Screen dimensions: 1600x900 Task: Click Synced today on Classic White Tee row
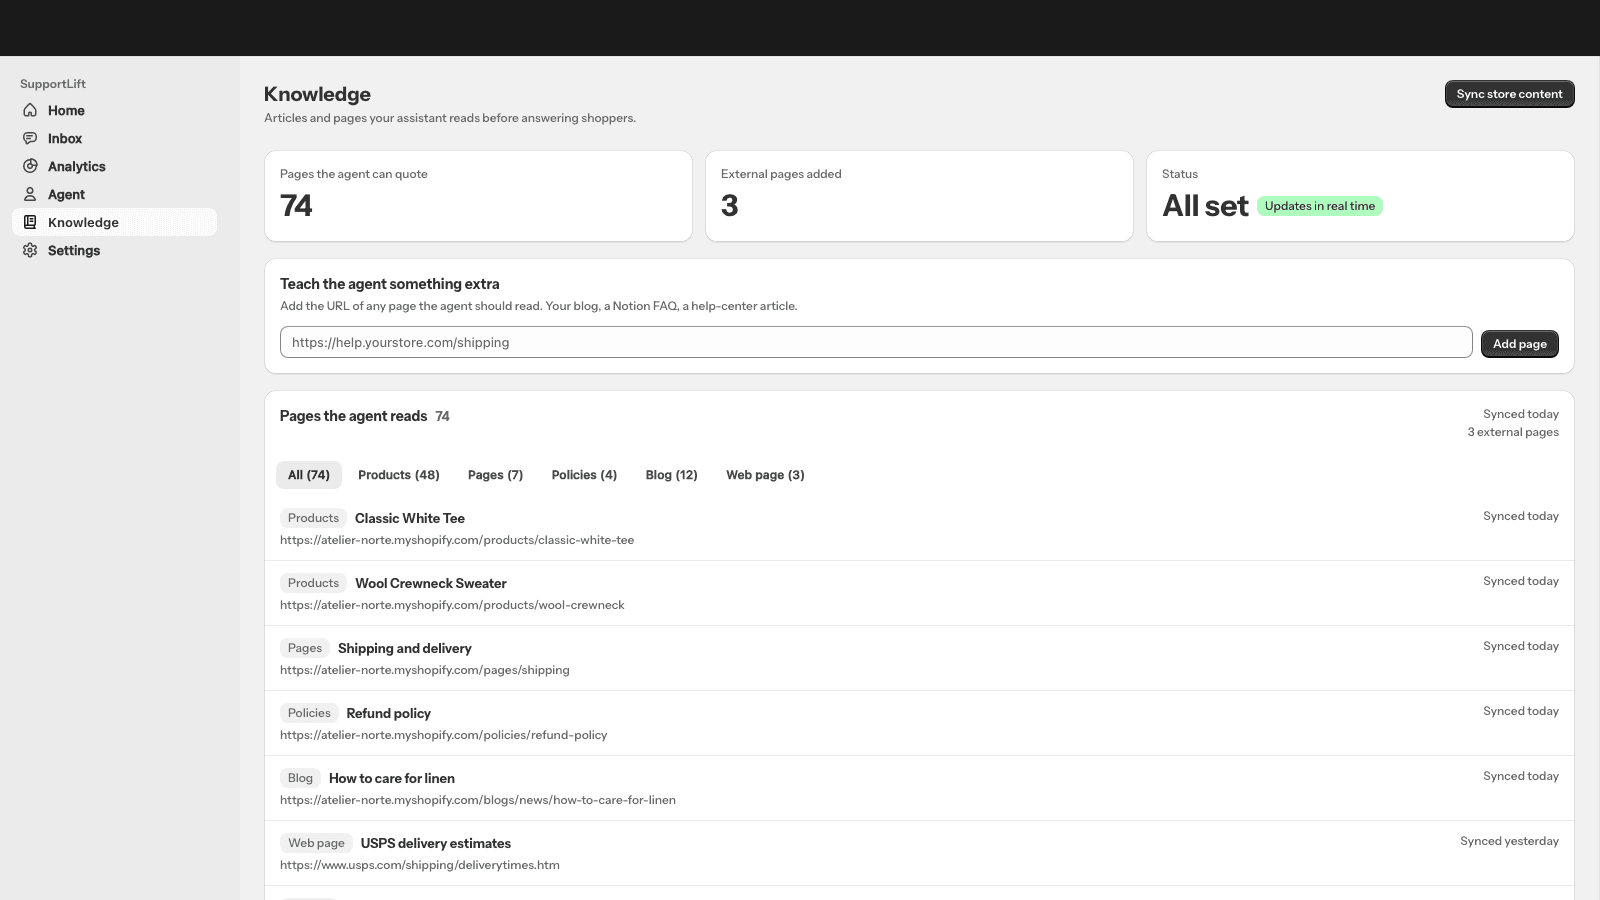(1521, 516)
